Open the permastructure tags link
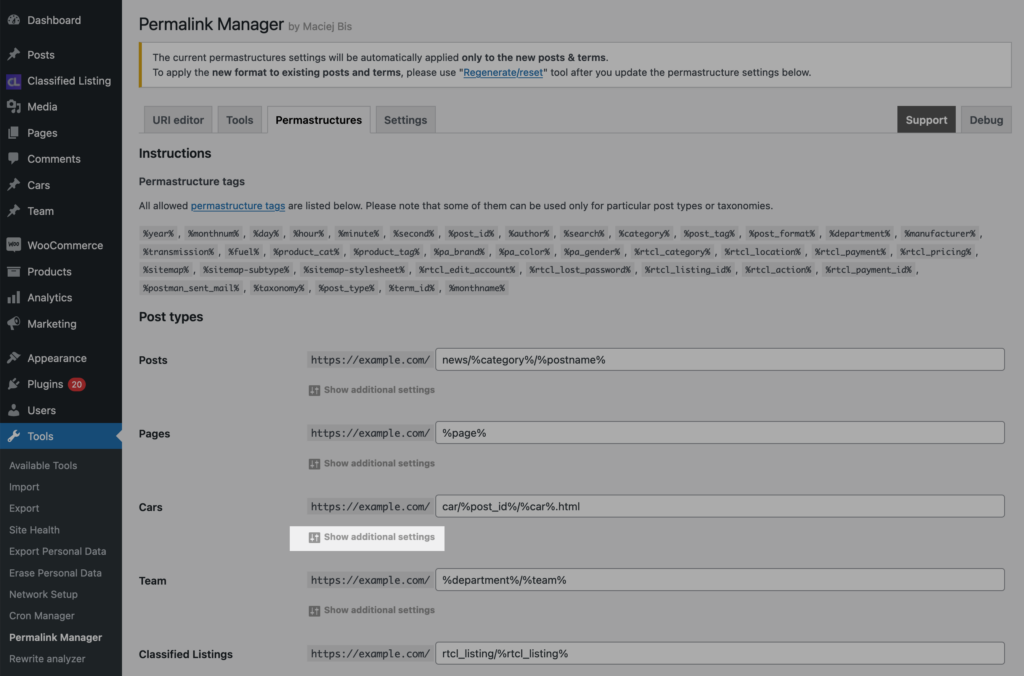This screenshot has height=676, width=1024. [238, 206]
